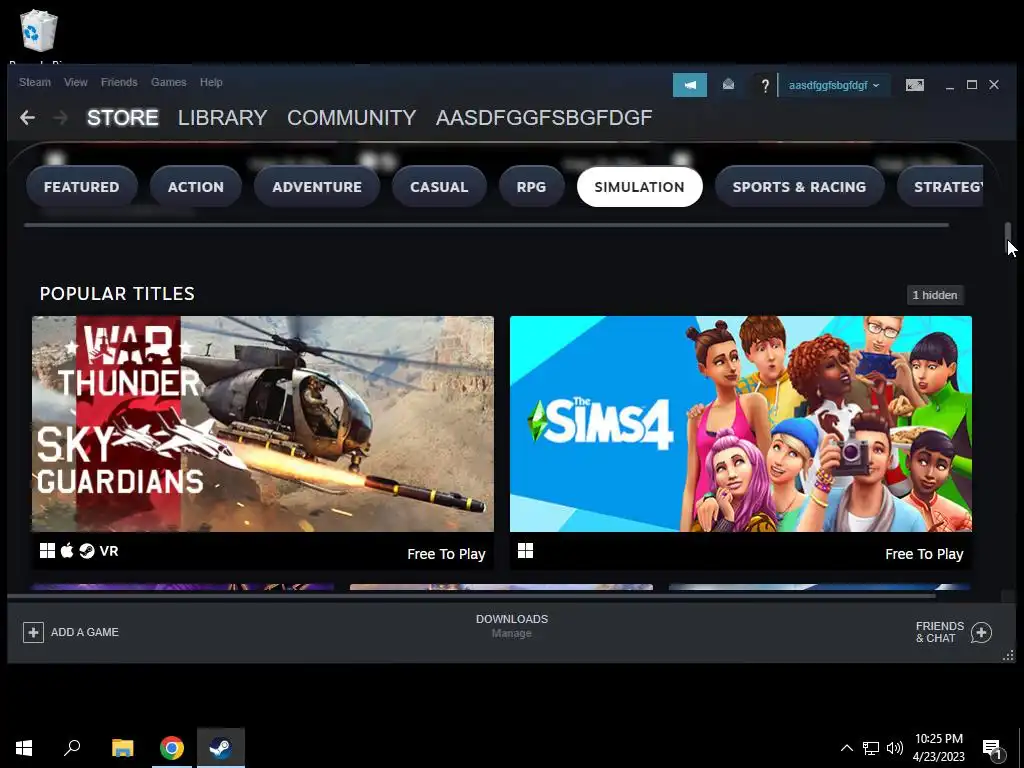The image size is (1024, 768).
Task: Select the ACTION category pill
Action: click(x=196, y=187)
